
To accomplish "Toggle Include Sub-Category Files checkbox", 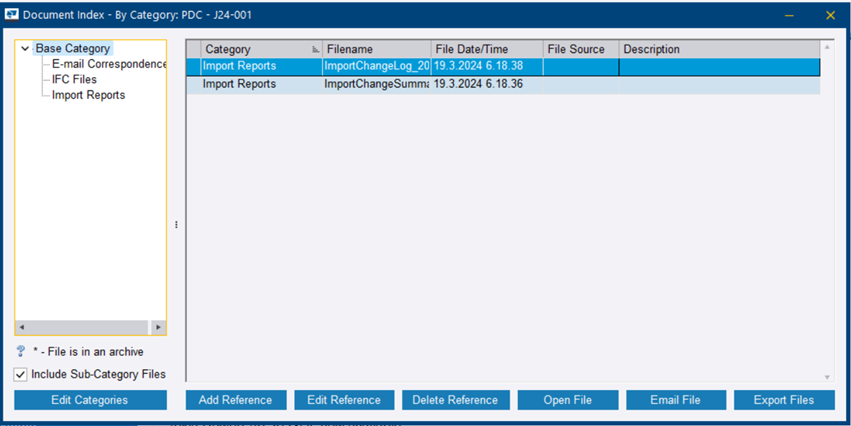I will tap(21, 374).
